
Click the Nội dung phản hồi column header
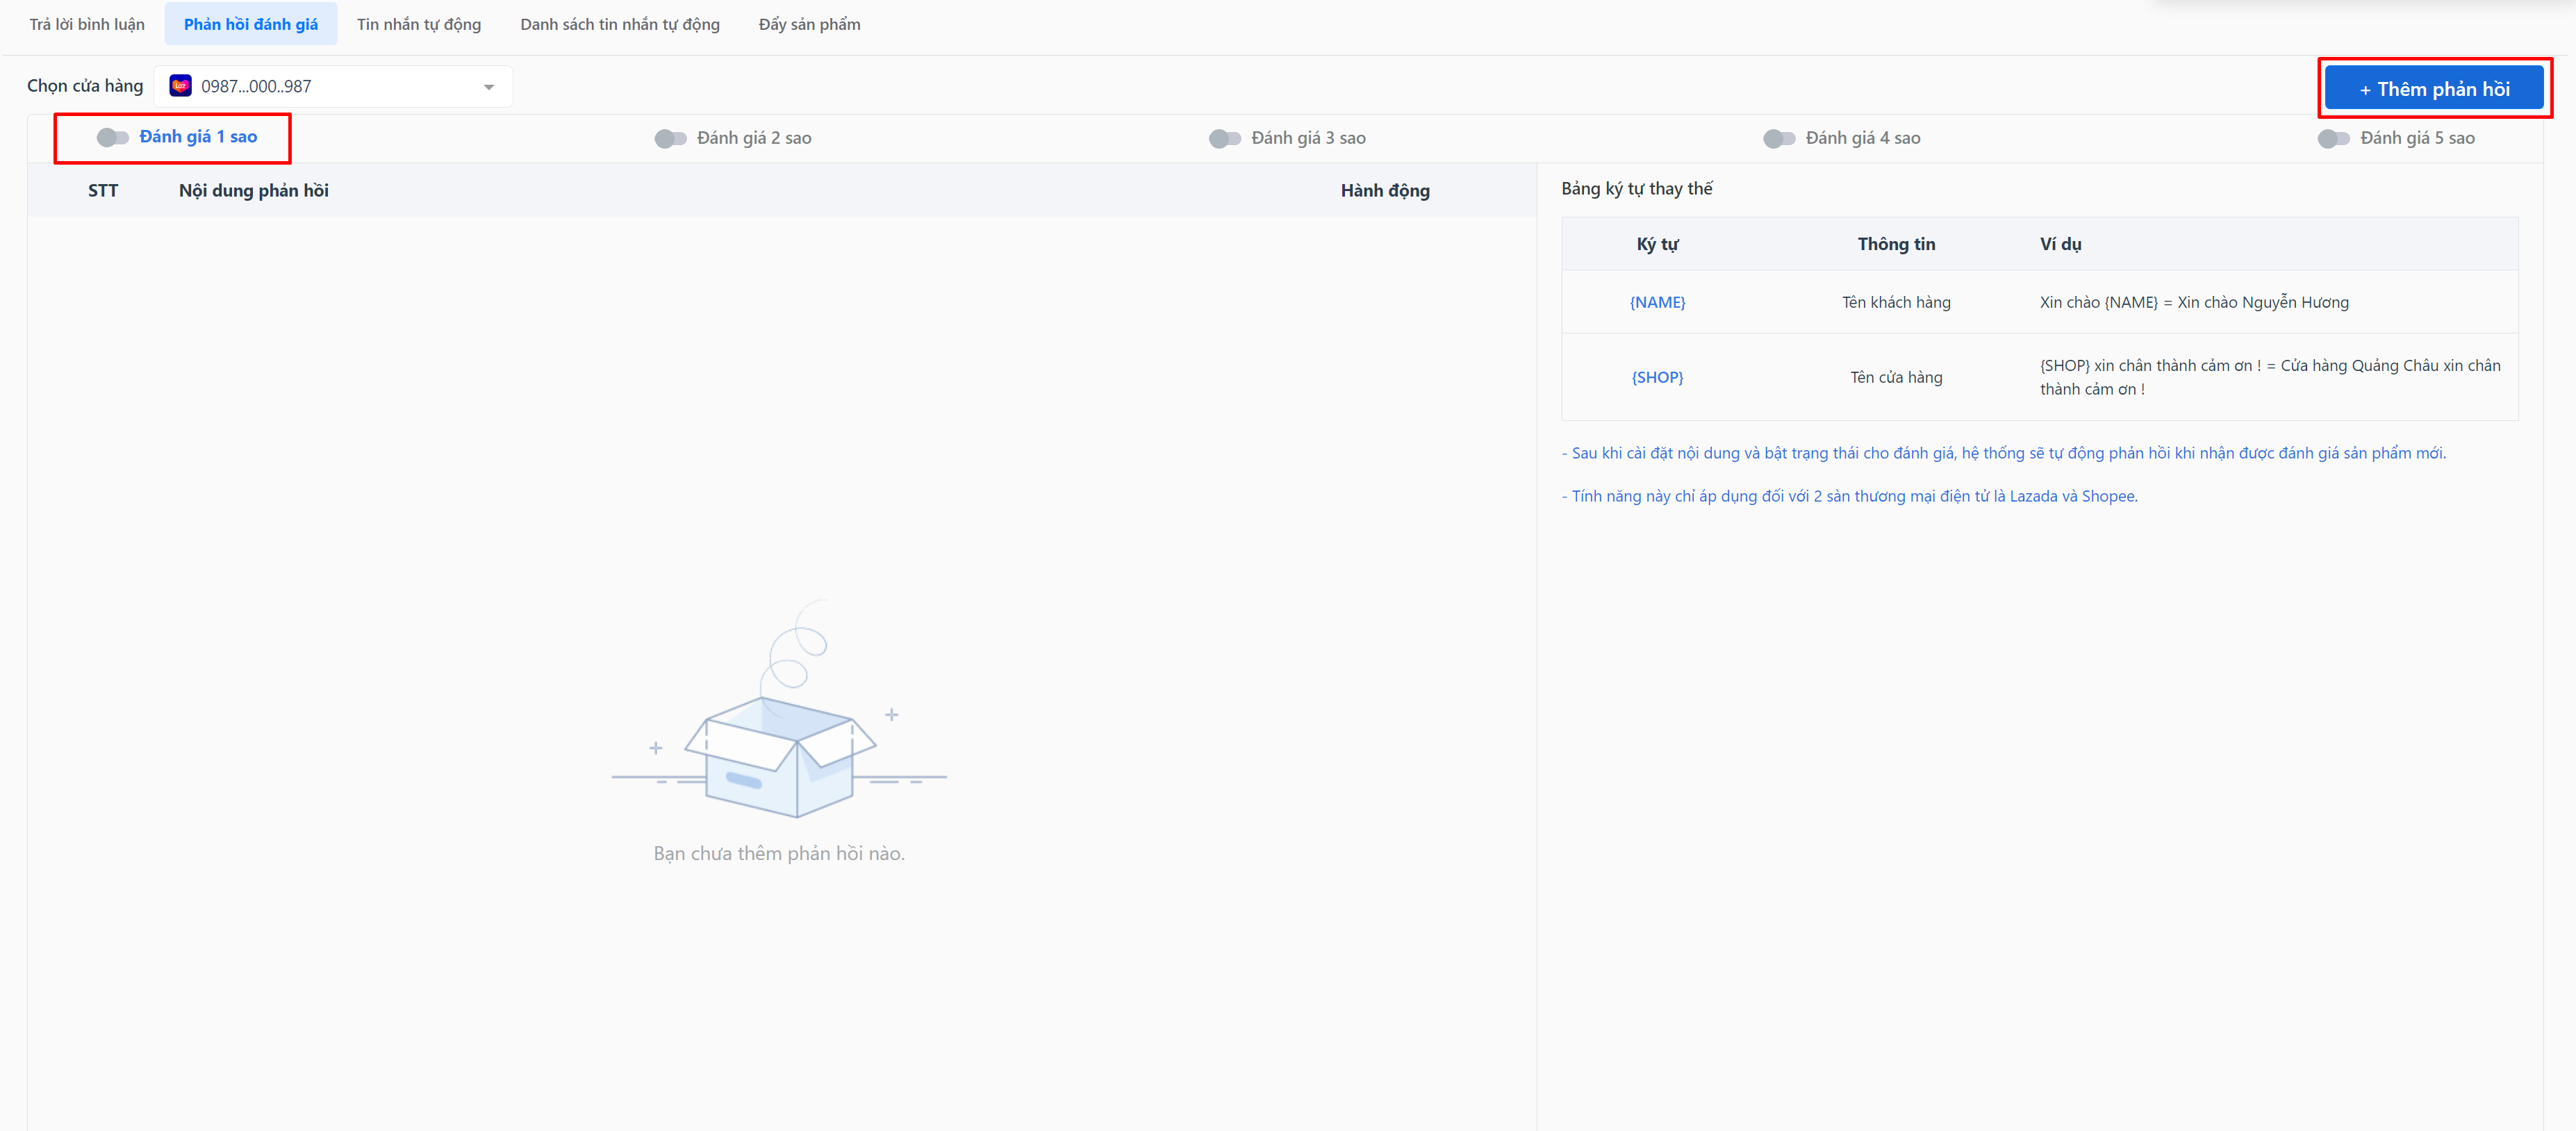point(253,190)
